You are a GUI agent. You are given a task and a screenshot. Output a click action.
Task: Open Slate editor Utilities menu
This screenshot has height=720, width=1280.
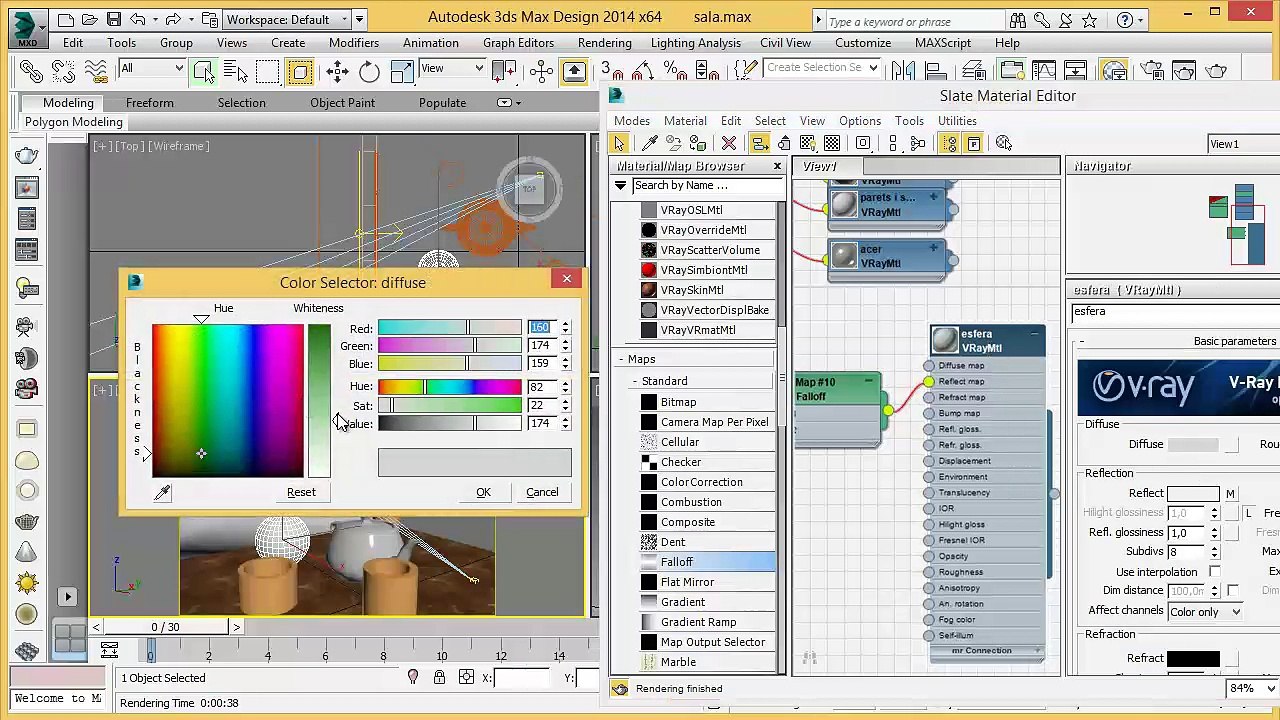coord(957,121)
